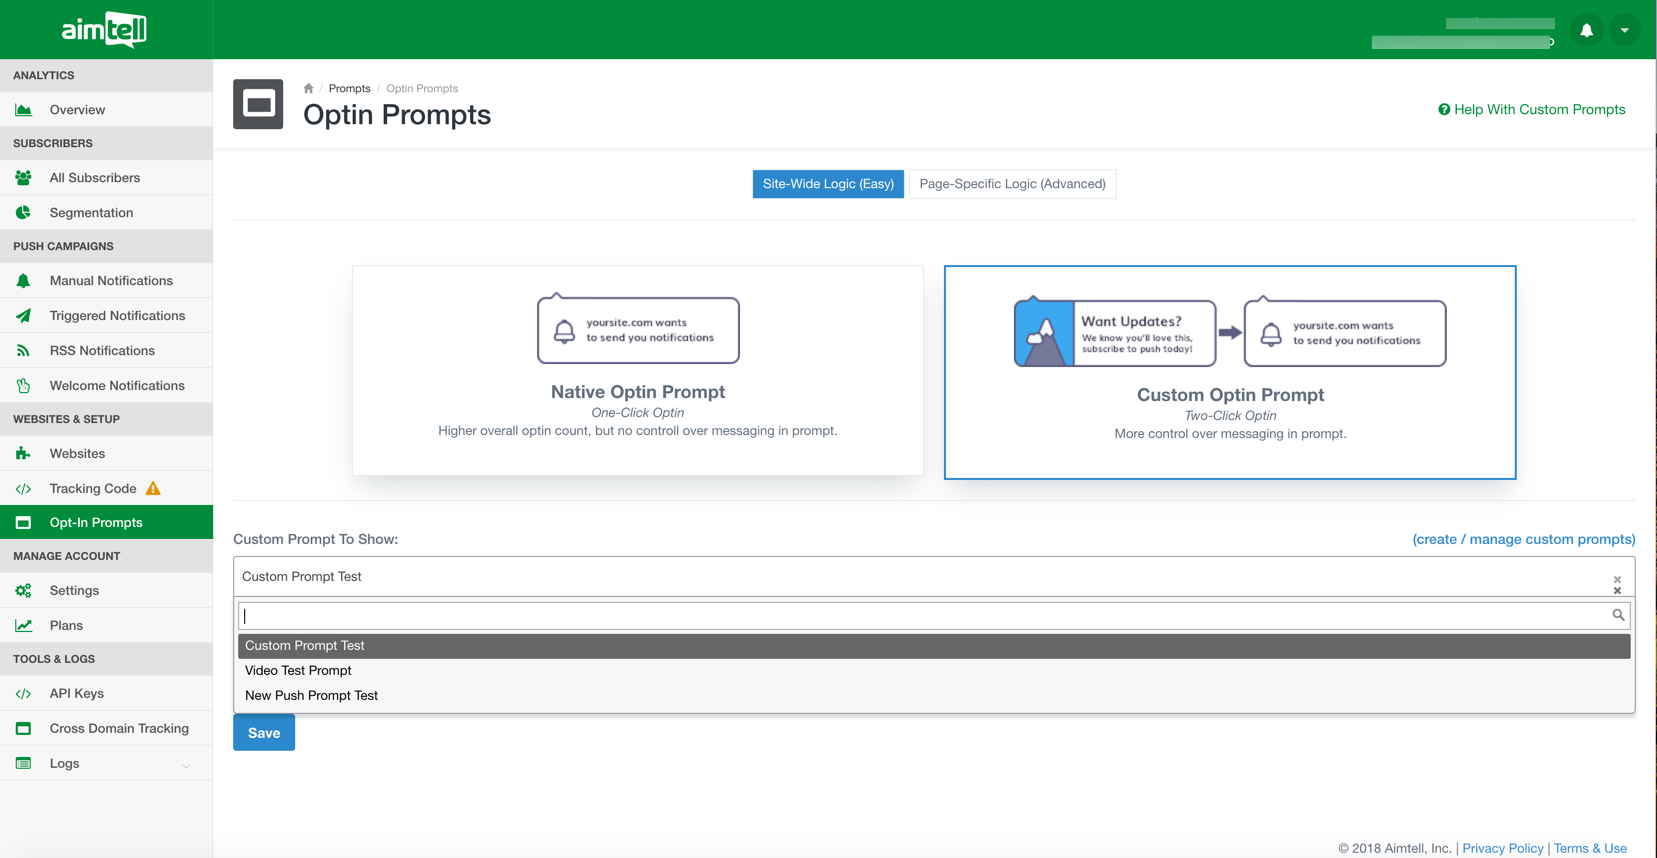Click the Want Updates? preview illustration

click(1115, 332)
